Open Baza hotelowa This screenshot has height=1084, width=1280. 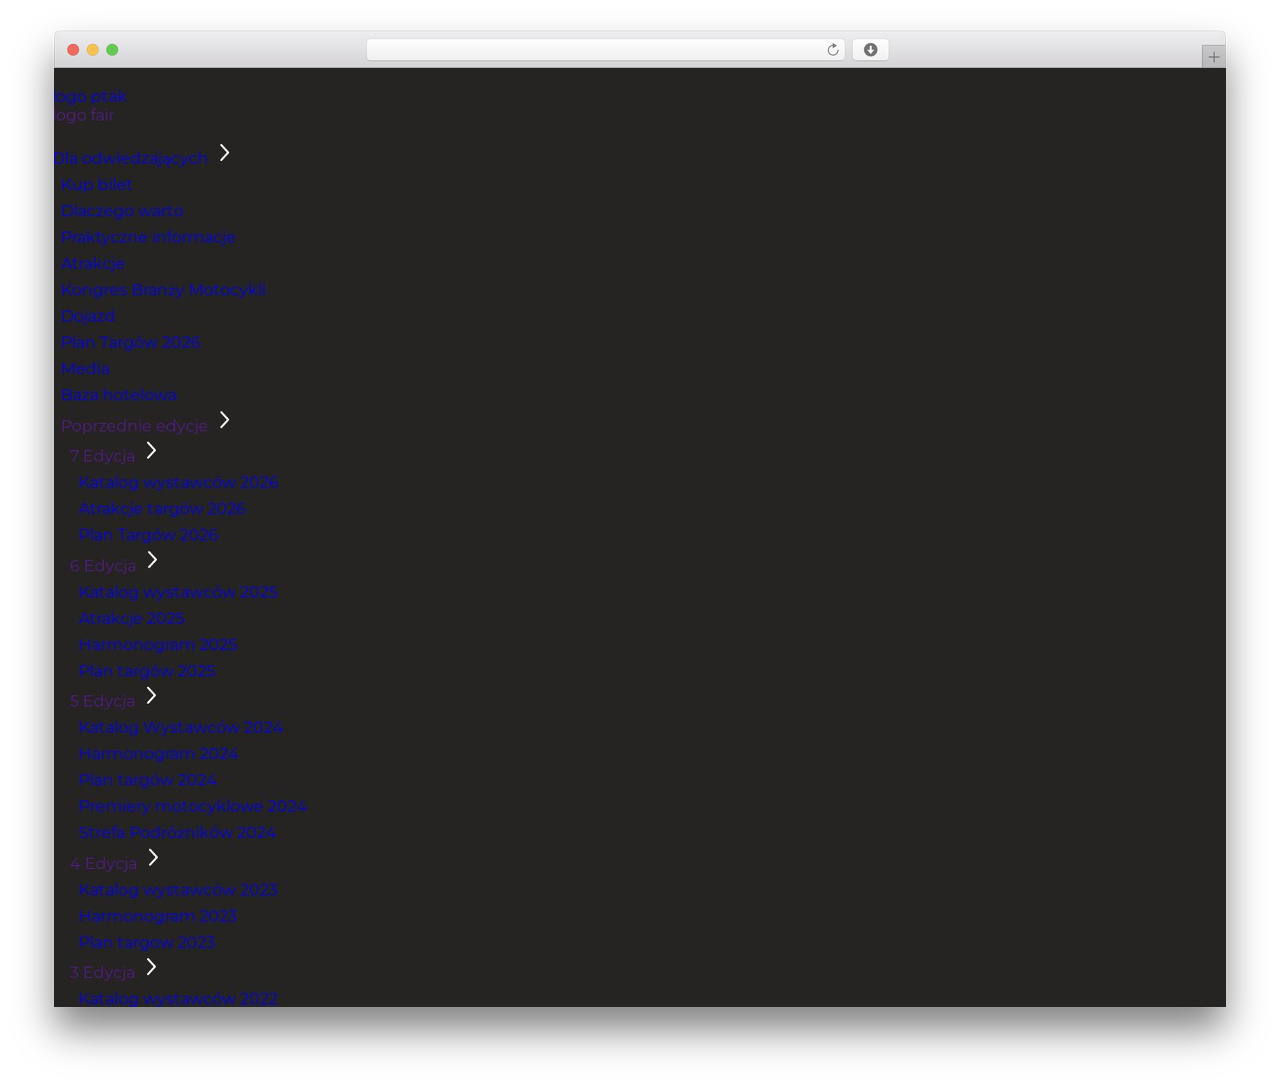click(x=119, y=395)
